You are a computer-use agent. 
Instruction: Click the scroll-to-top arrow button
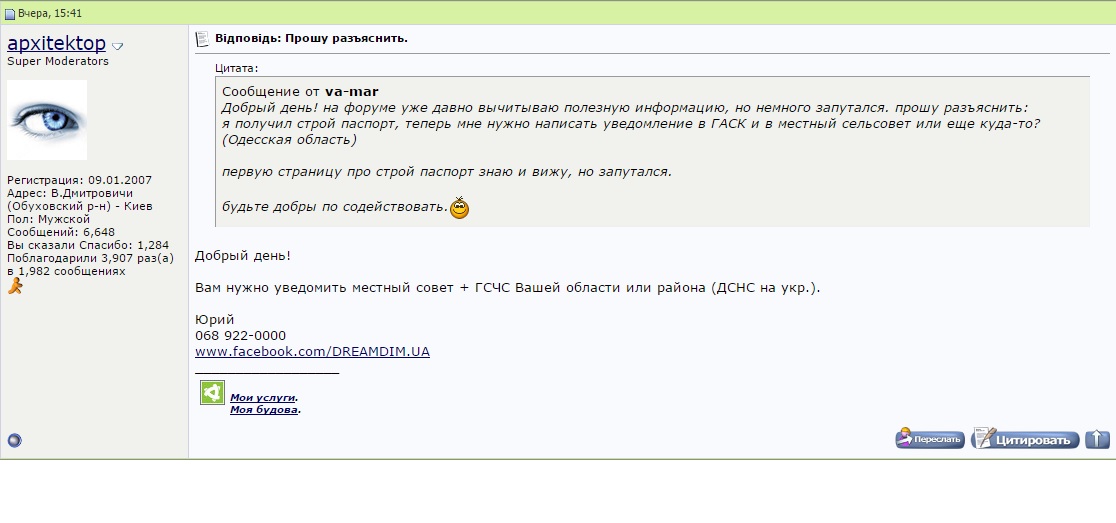click(x=1097, y=439)
